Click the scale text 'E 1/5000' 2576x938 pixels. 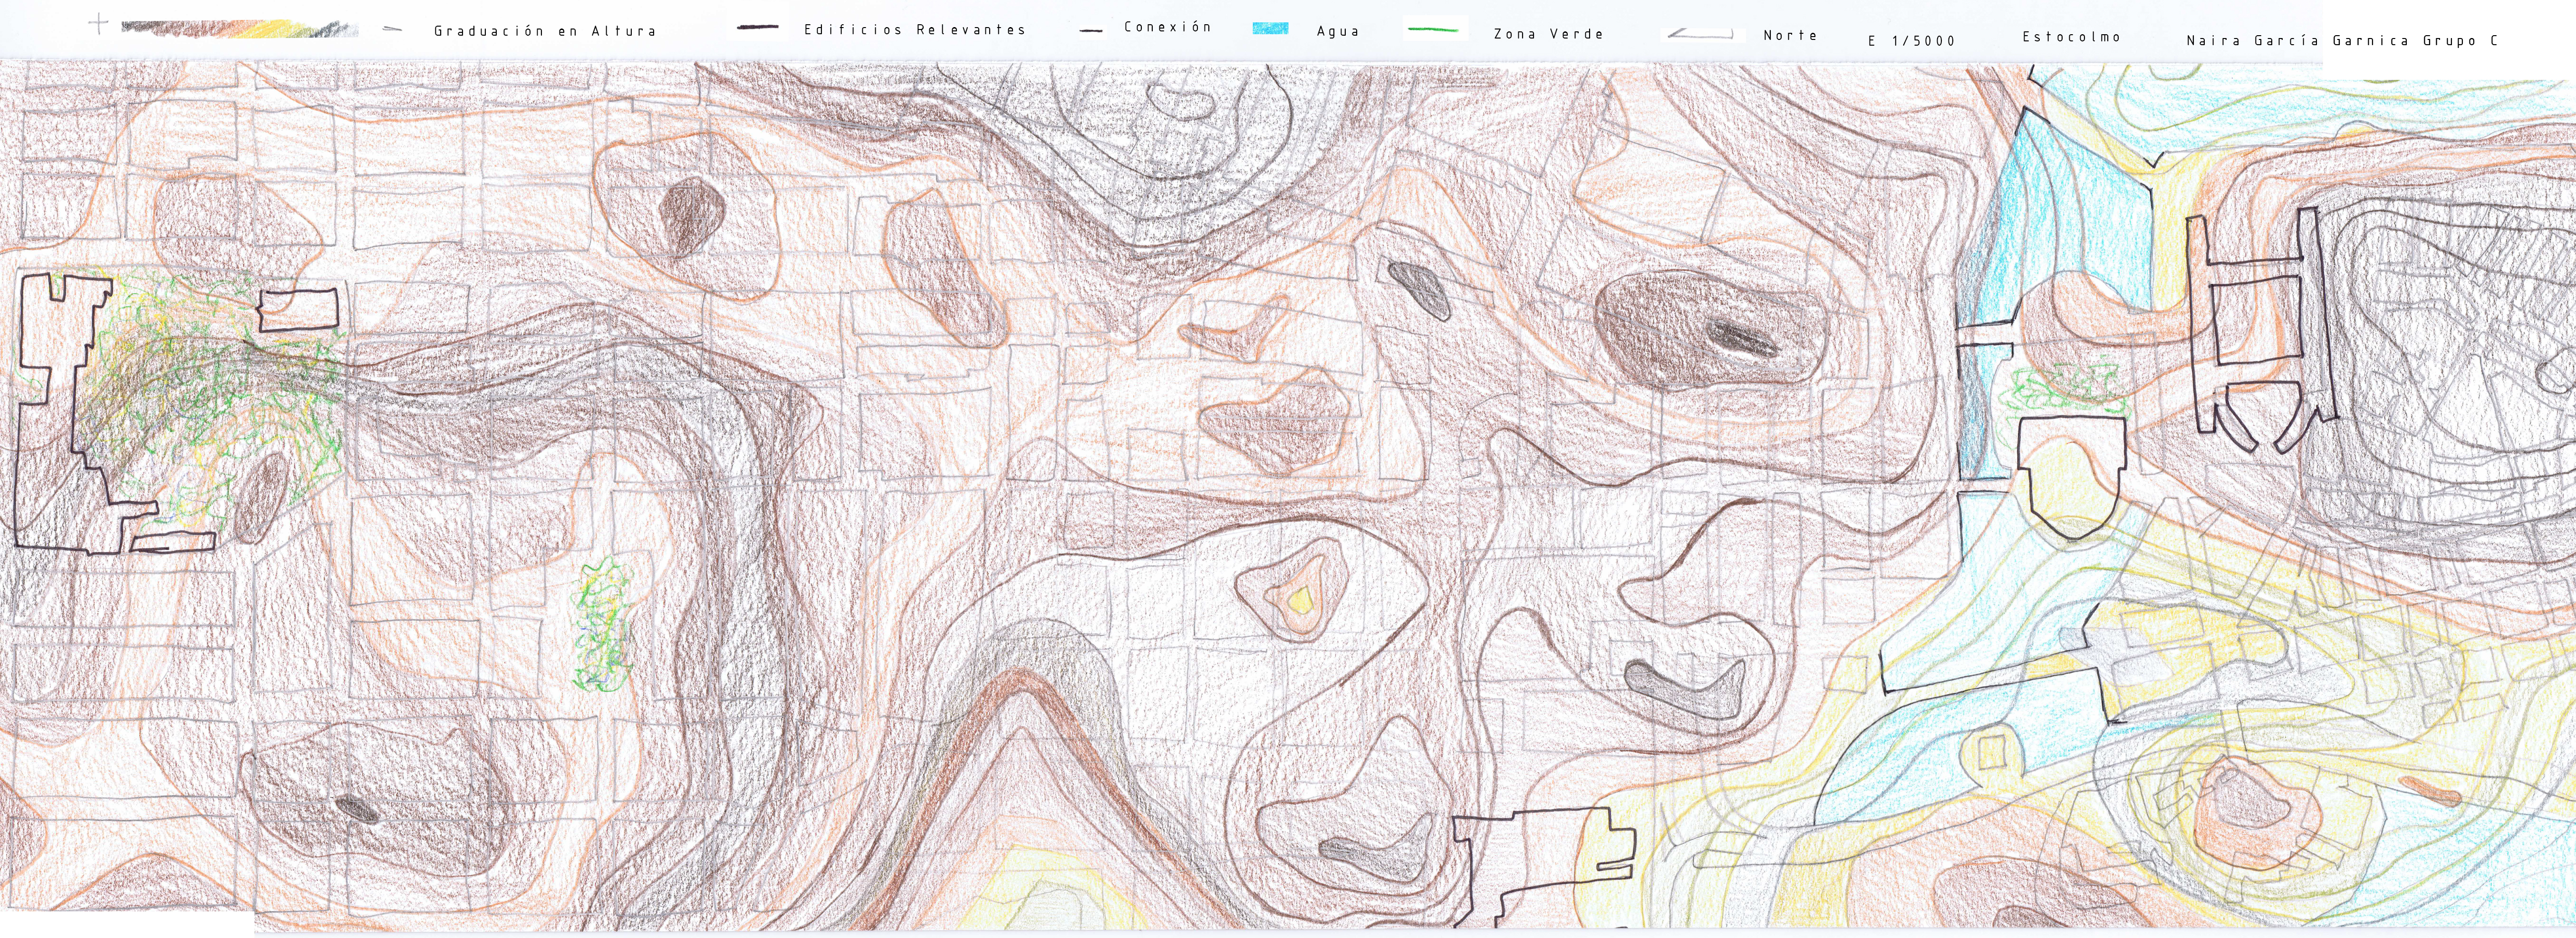pos(1911,41)
